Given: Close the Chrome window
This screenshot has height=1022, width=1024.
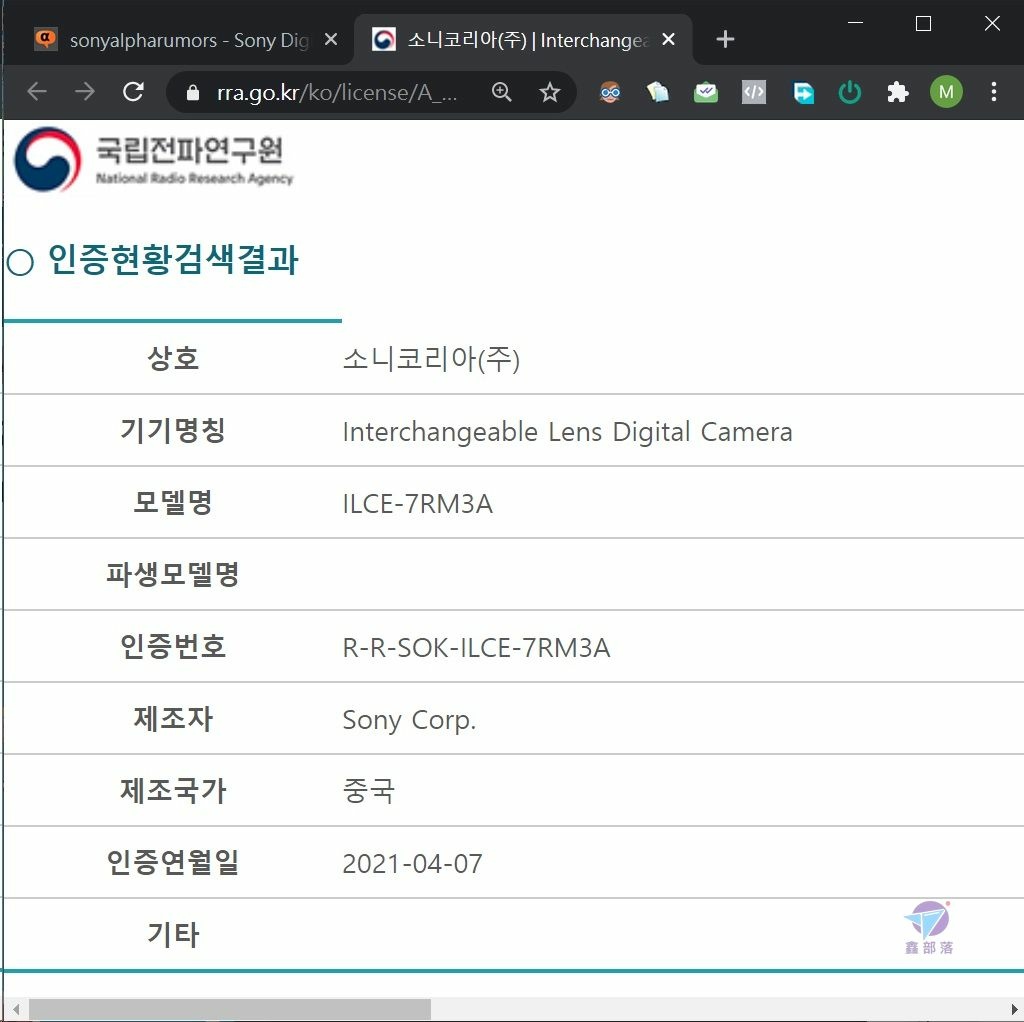Looking at the screenshot, I should pos(992,24).
